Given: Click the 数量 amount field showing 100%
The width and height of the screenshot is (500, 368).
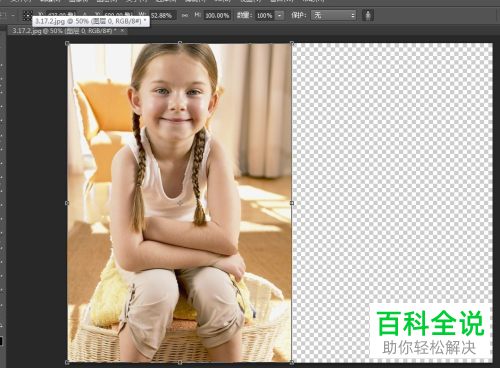Looking at the screenshot, I should pos(265,15).
